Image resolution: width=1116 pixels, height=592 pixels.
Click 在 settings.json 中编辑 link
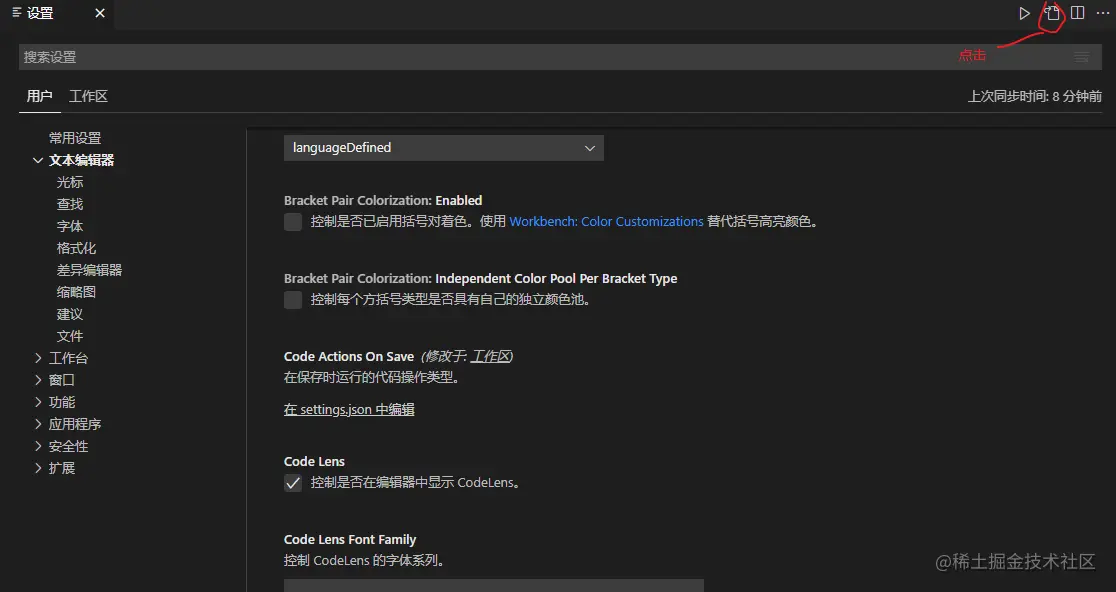tap(349, 410)
